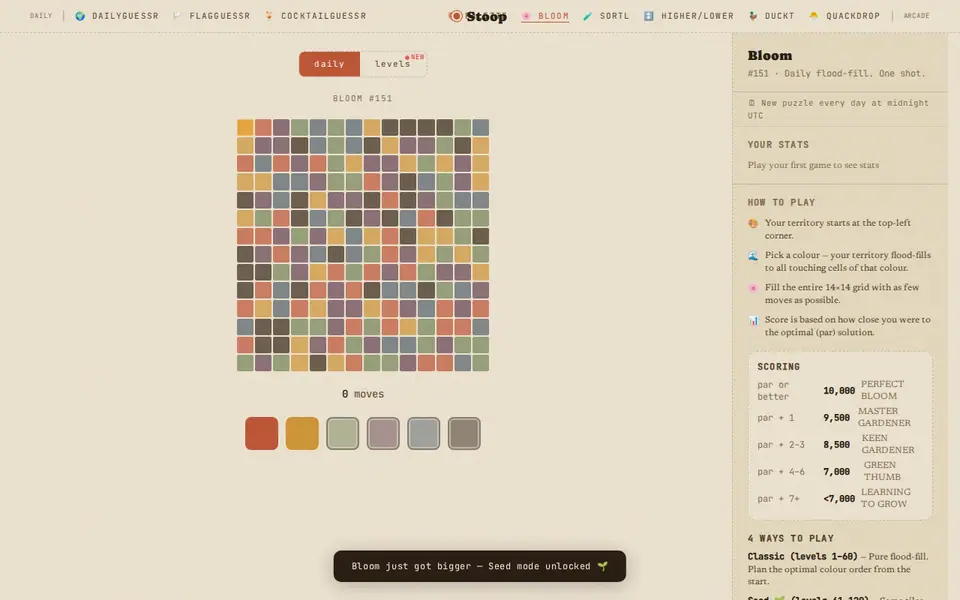This screenshot has width=960, height=600.
Task: Click the Bloom flower icon in navigation
Action: (526, 16)
